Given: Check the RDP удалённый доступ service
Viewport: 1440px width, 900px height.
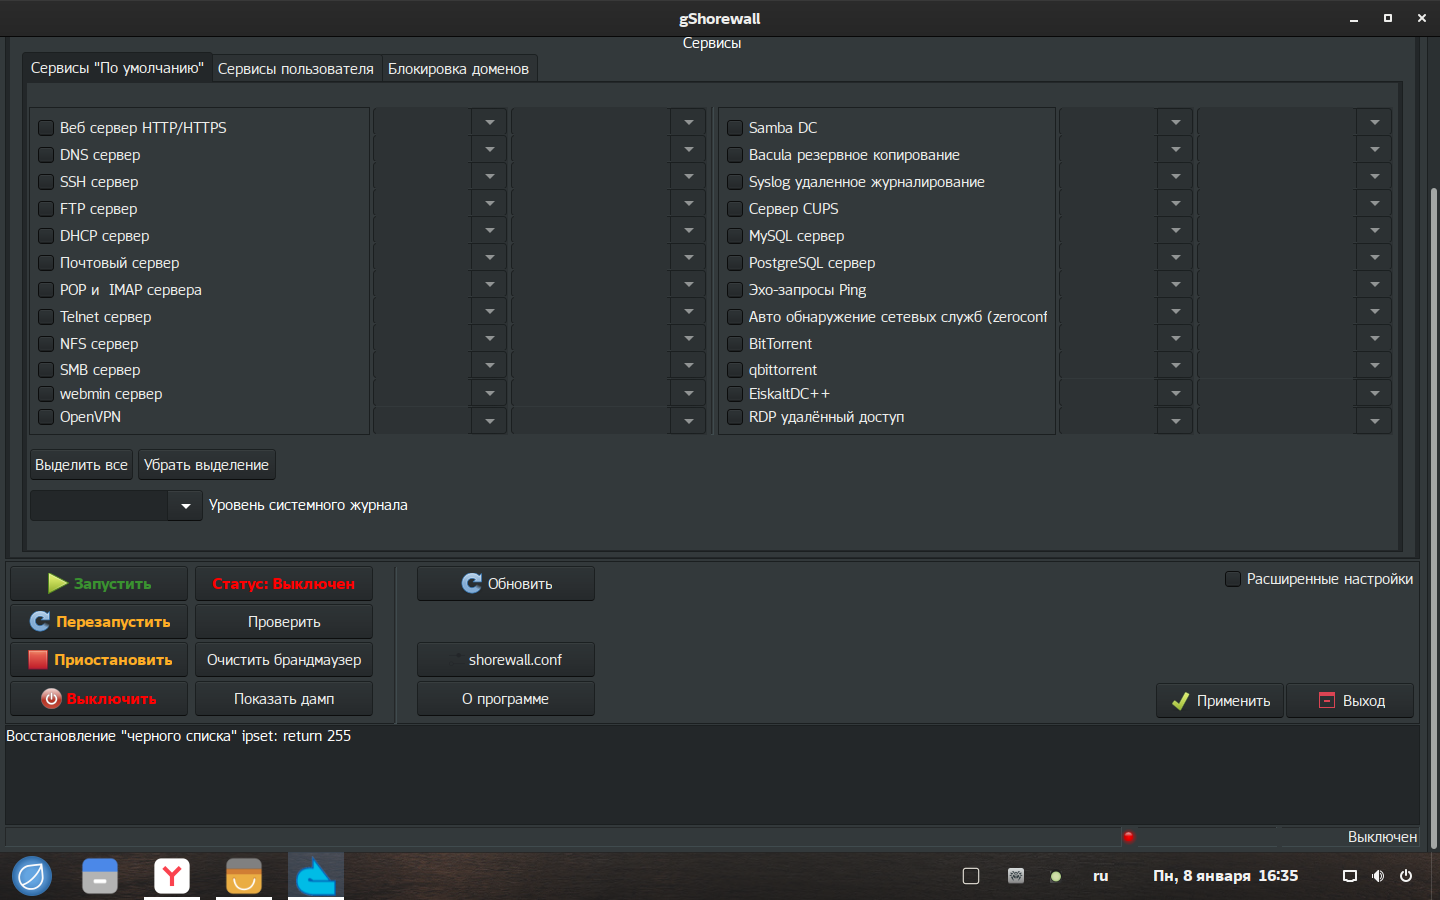Looking at the screenshot, I should (x=735, y=417).
